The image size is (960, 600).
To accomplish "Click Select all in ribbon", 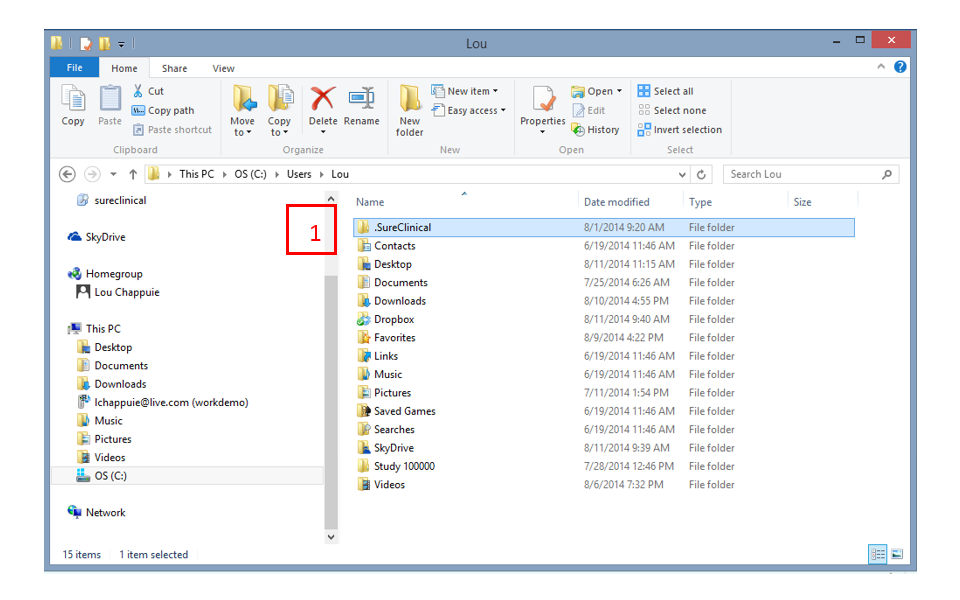I will coord(666,91).
